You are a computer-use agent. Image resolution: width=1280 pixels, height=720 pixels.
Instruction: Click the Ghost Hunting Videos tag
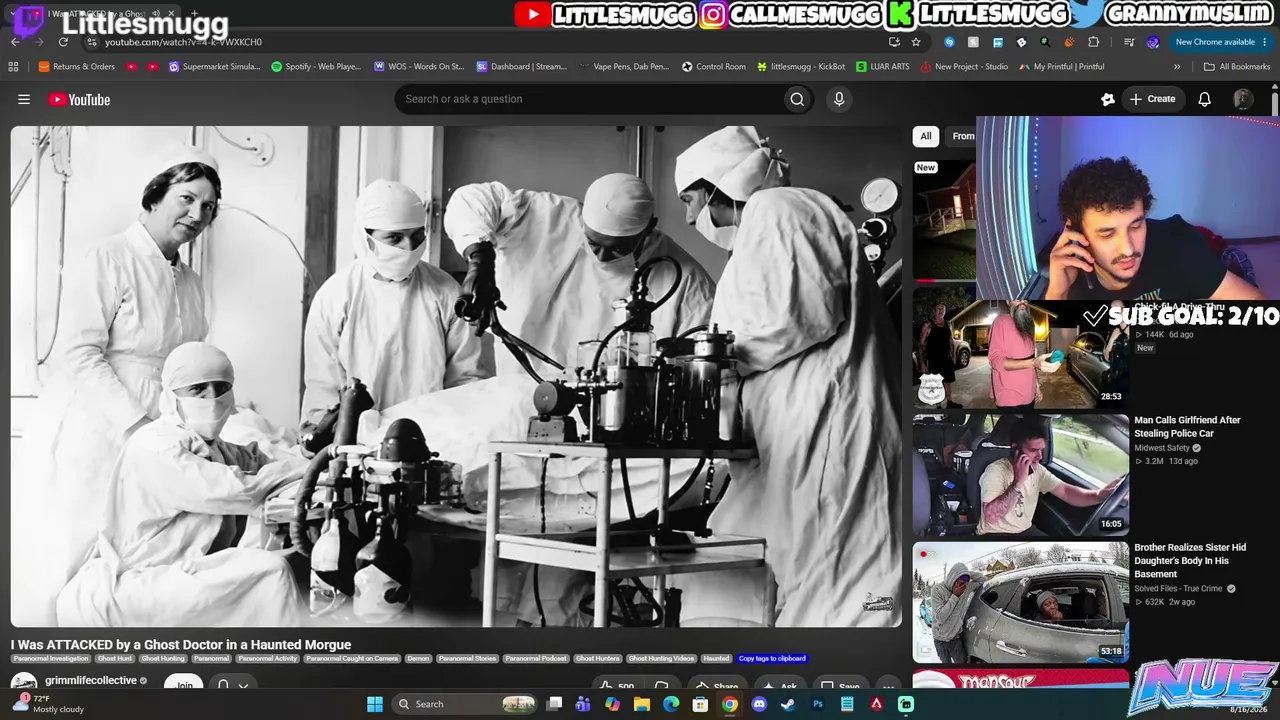(662, 659)
